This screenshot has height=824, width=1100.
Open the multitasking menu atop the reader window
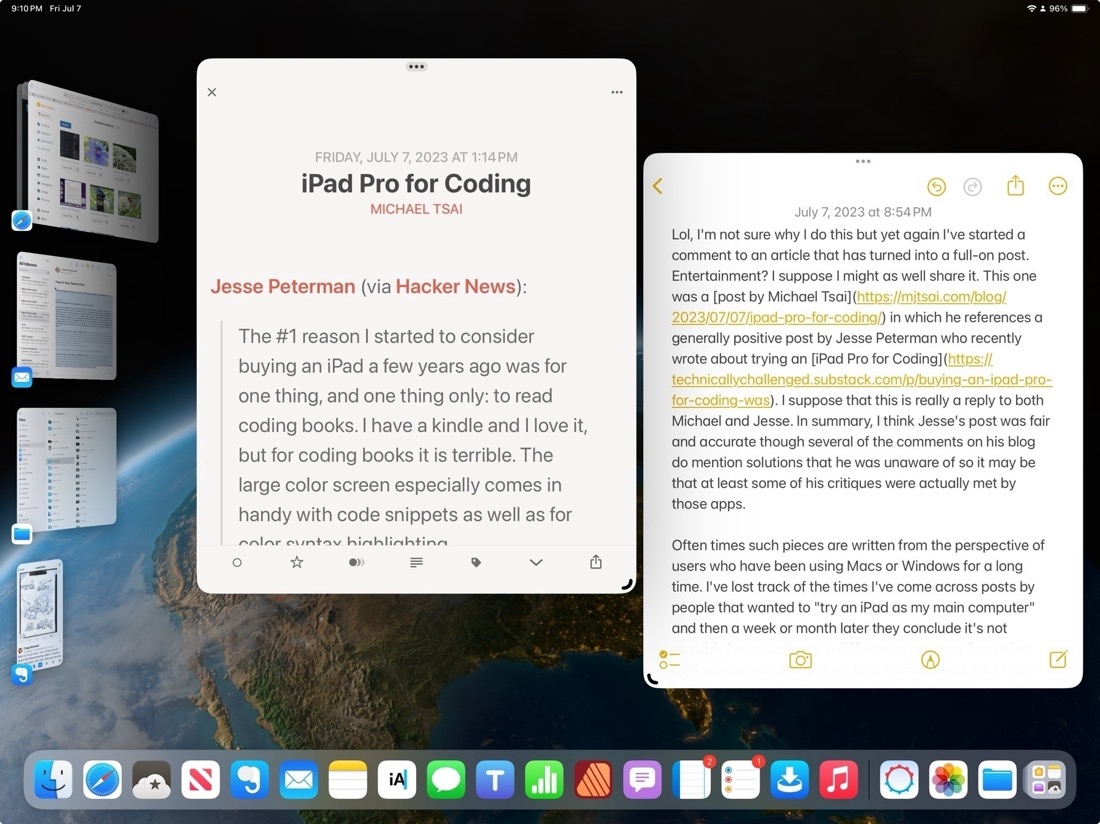click(416, 66)
